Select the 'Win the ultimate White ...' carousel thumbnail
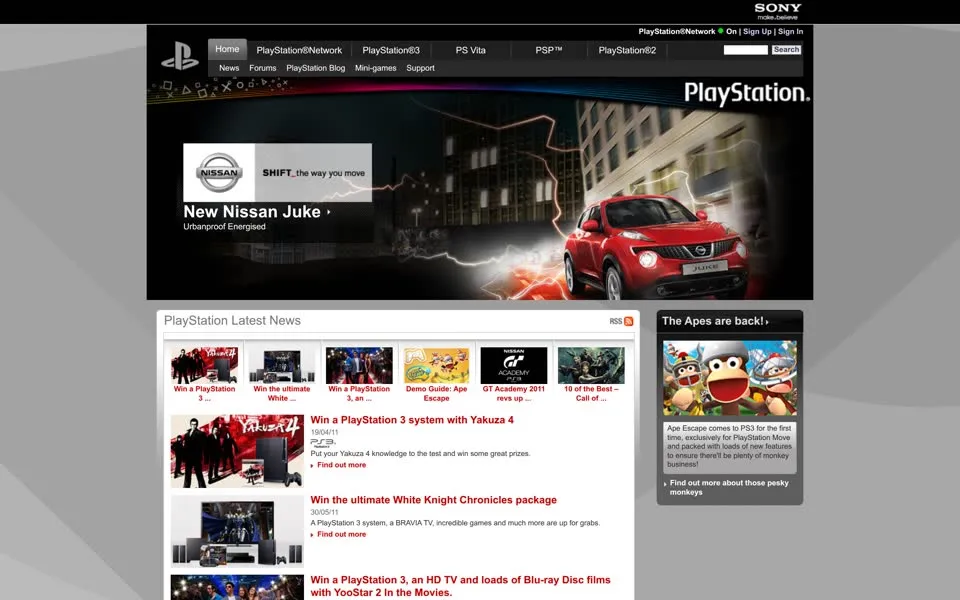Screen dimensions: 960x600 282,366
